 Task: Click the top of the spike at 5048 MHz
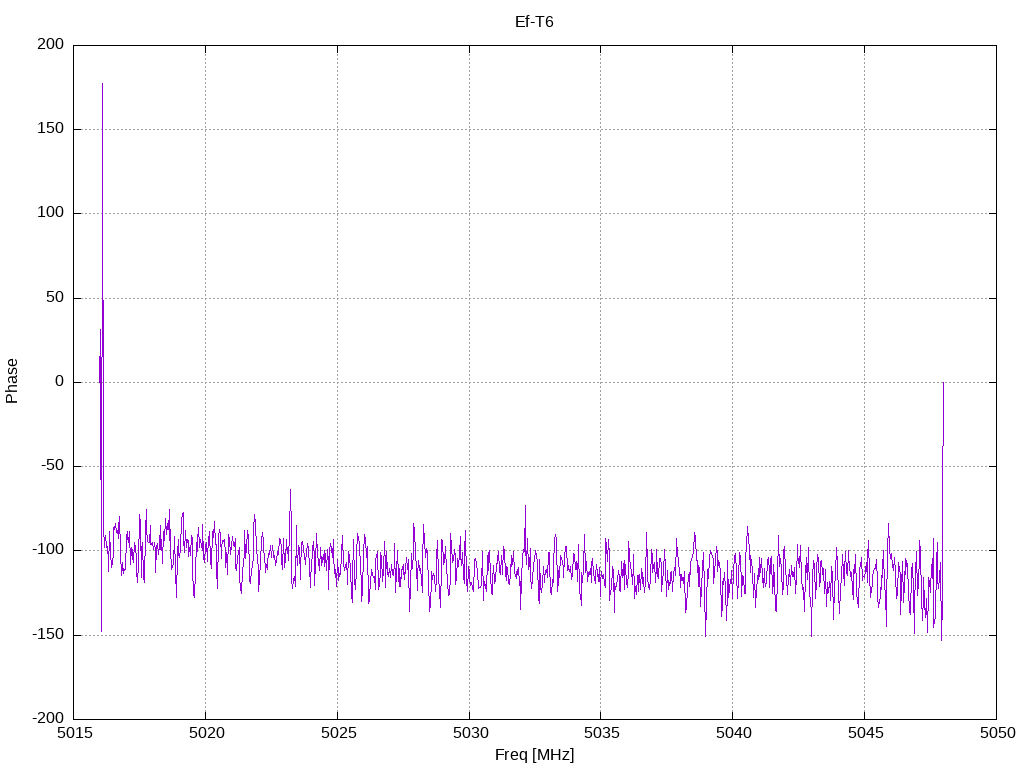coord(943,383)
